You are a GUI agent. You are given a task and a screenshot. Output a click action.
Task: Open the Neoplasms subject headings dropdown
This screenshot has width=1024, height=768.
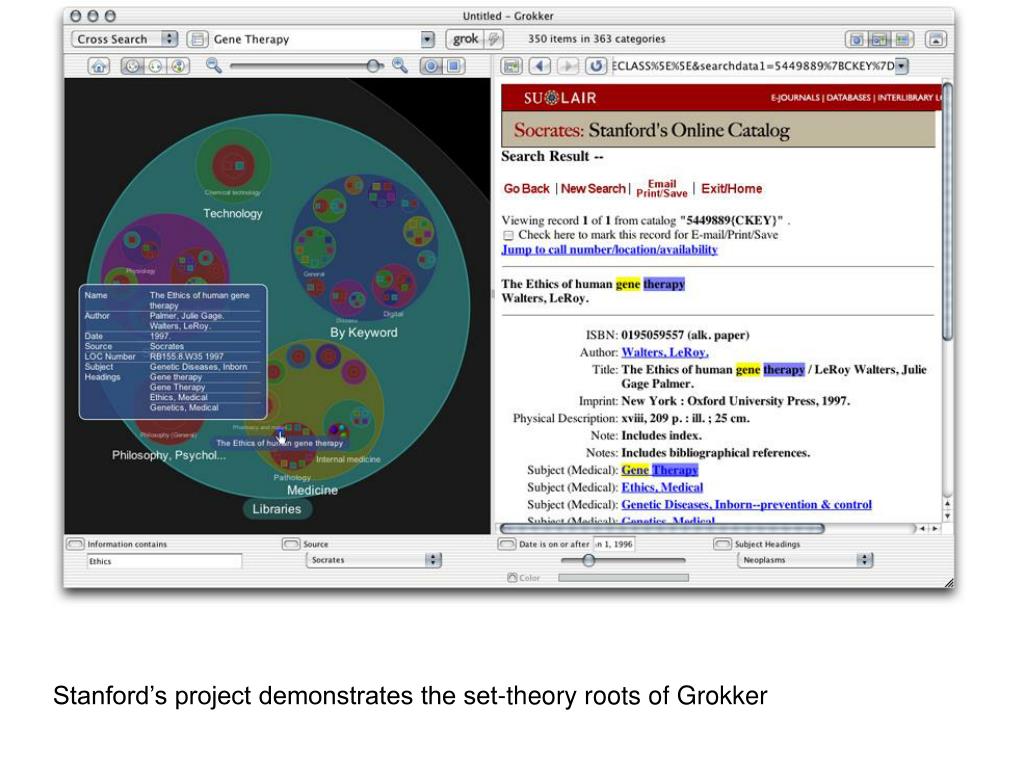click(805, 560)
